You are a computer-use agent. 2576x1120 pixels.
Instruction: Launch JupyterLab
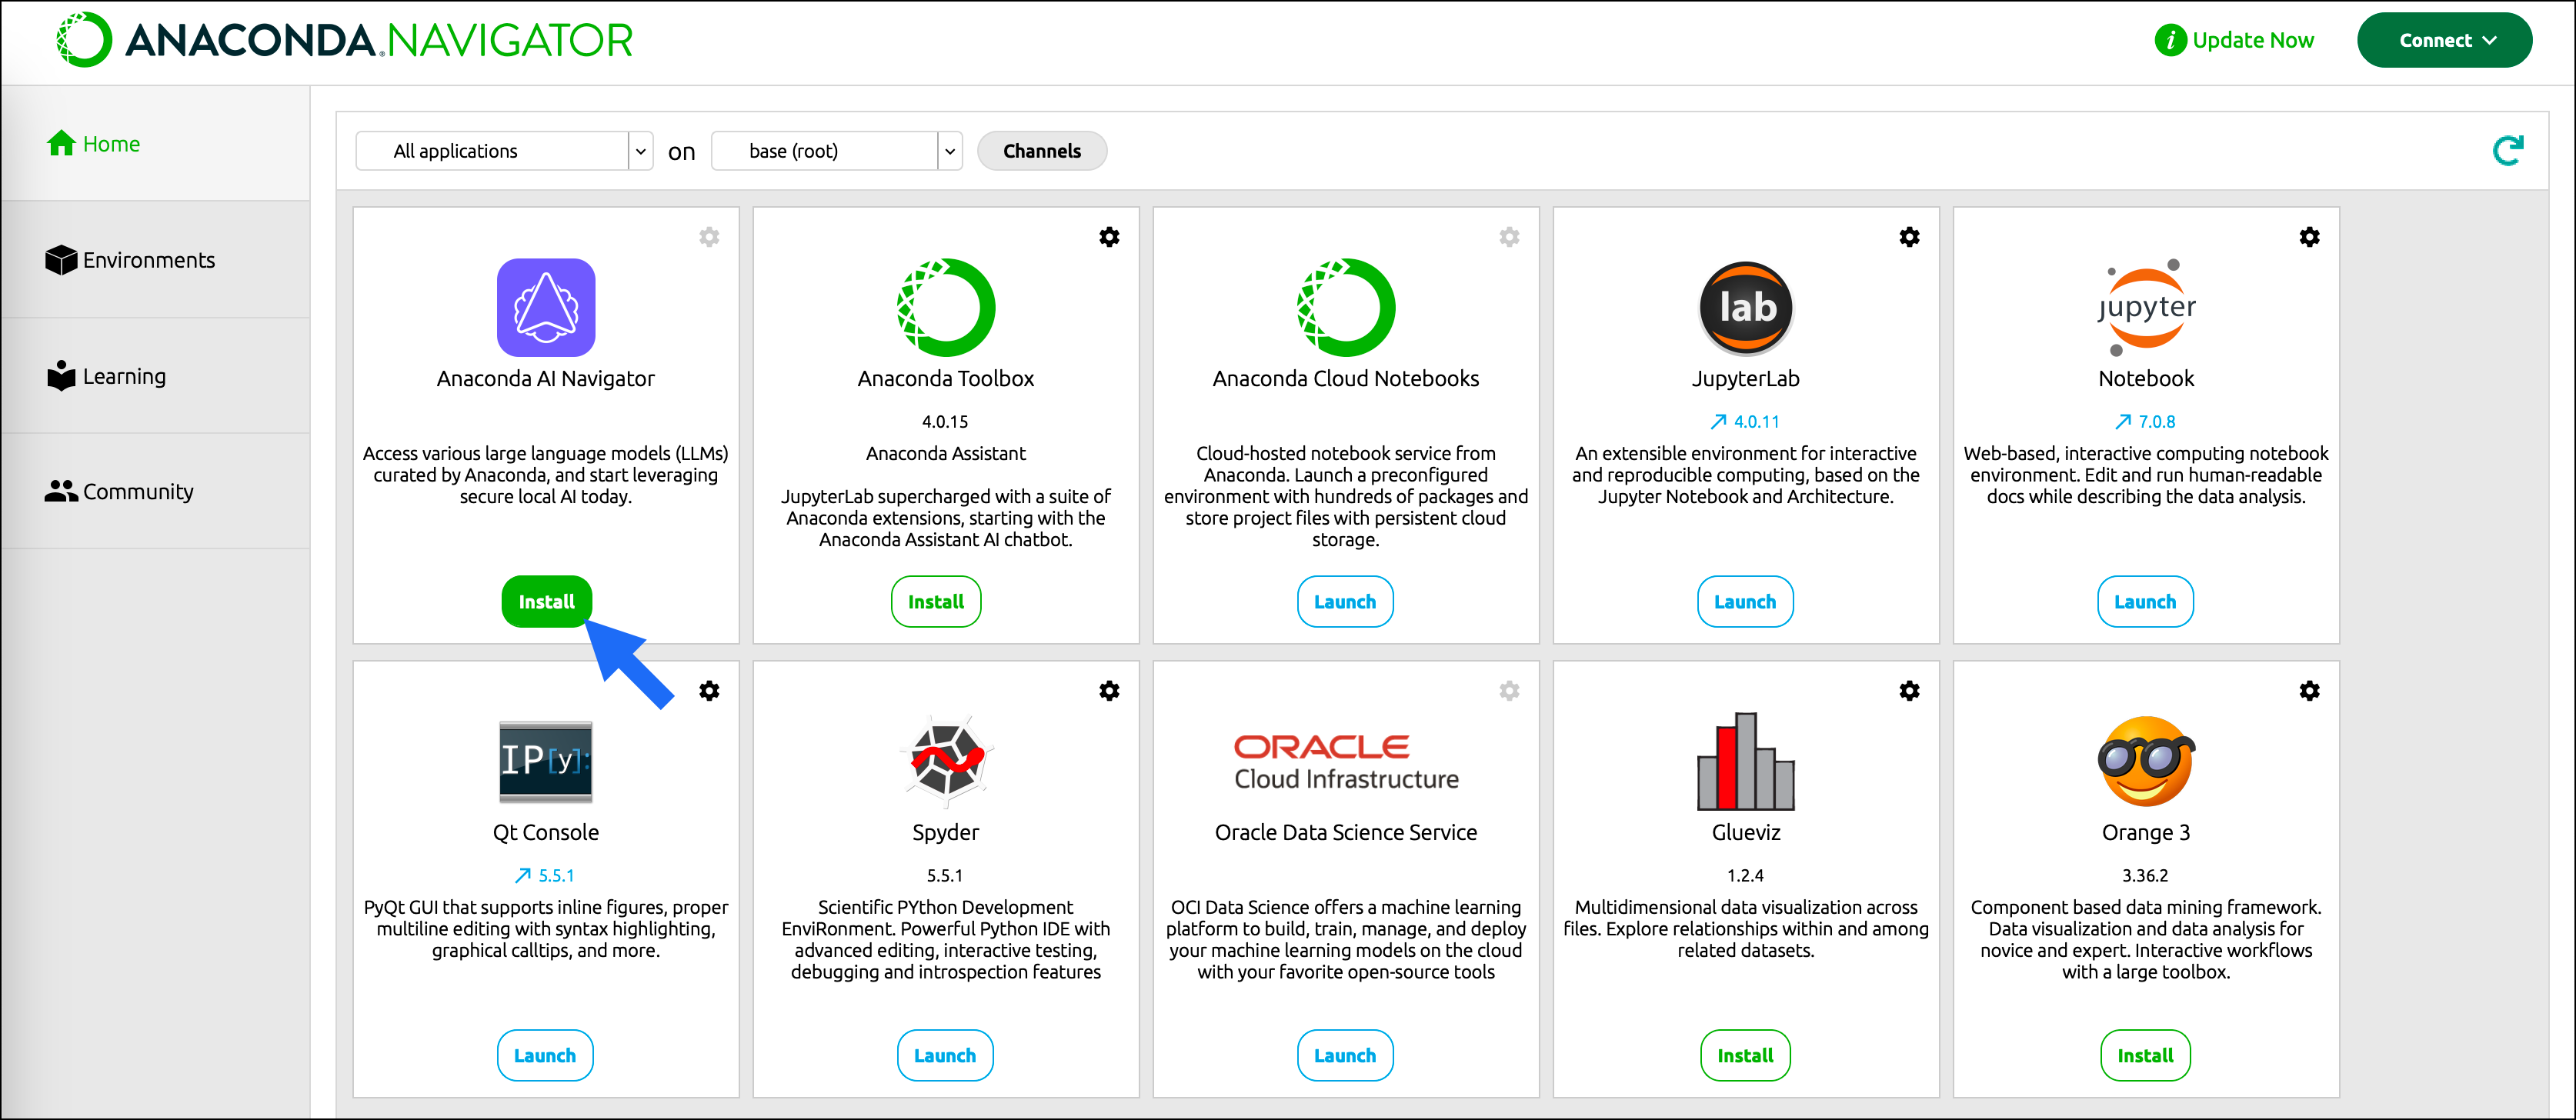pos(1745,602)
